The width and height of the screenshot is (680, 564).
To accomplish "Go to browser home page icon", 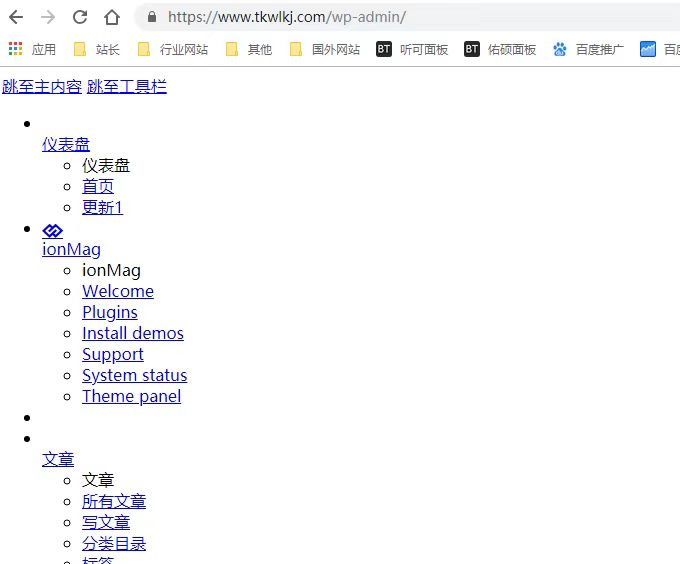I will [112, 17].
